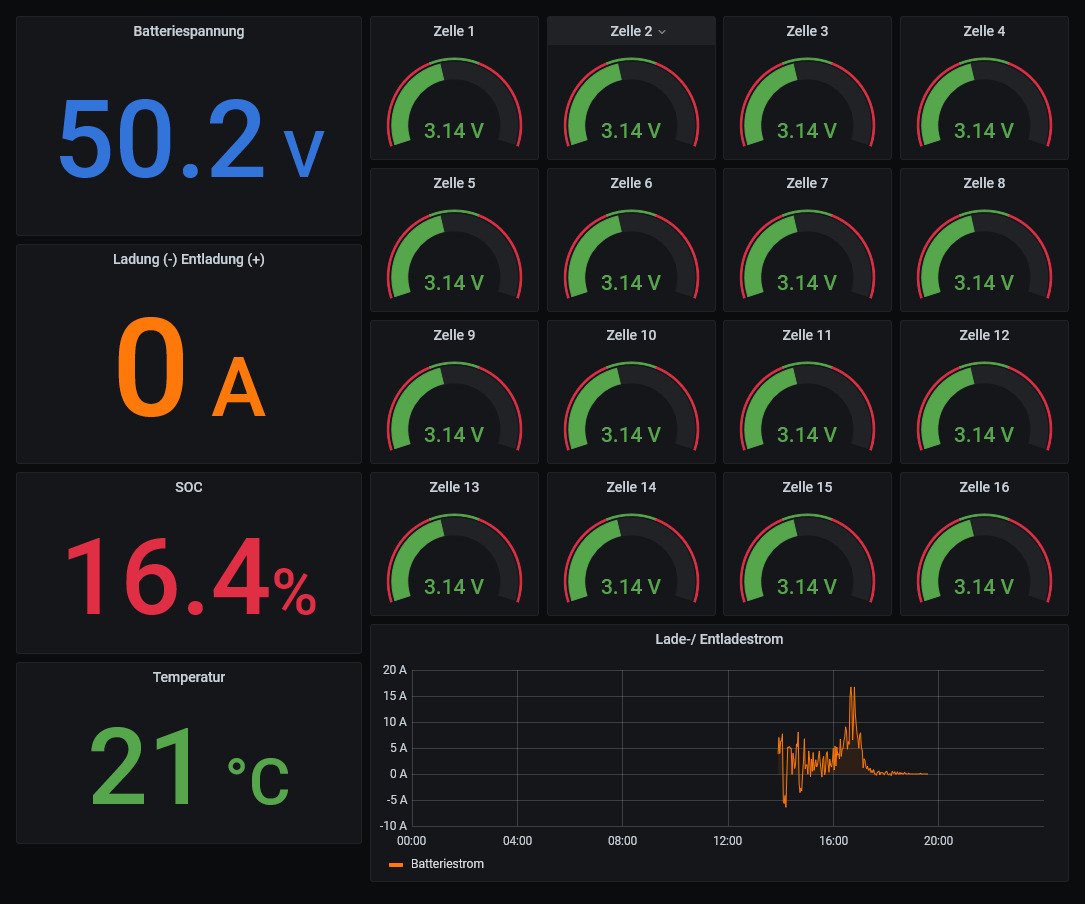This screenshot has height=904, width=1085.
Task: Click the SOC panel title
Action: [x=188, y=487]
